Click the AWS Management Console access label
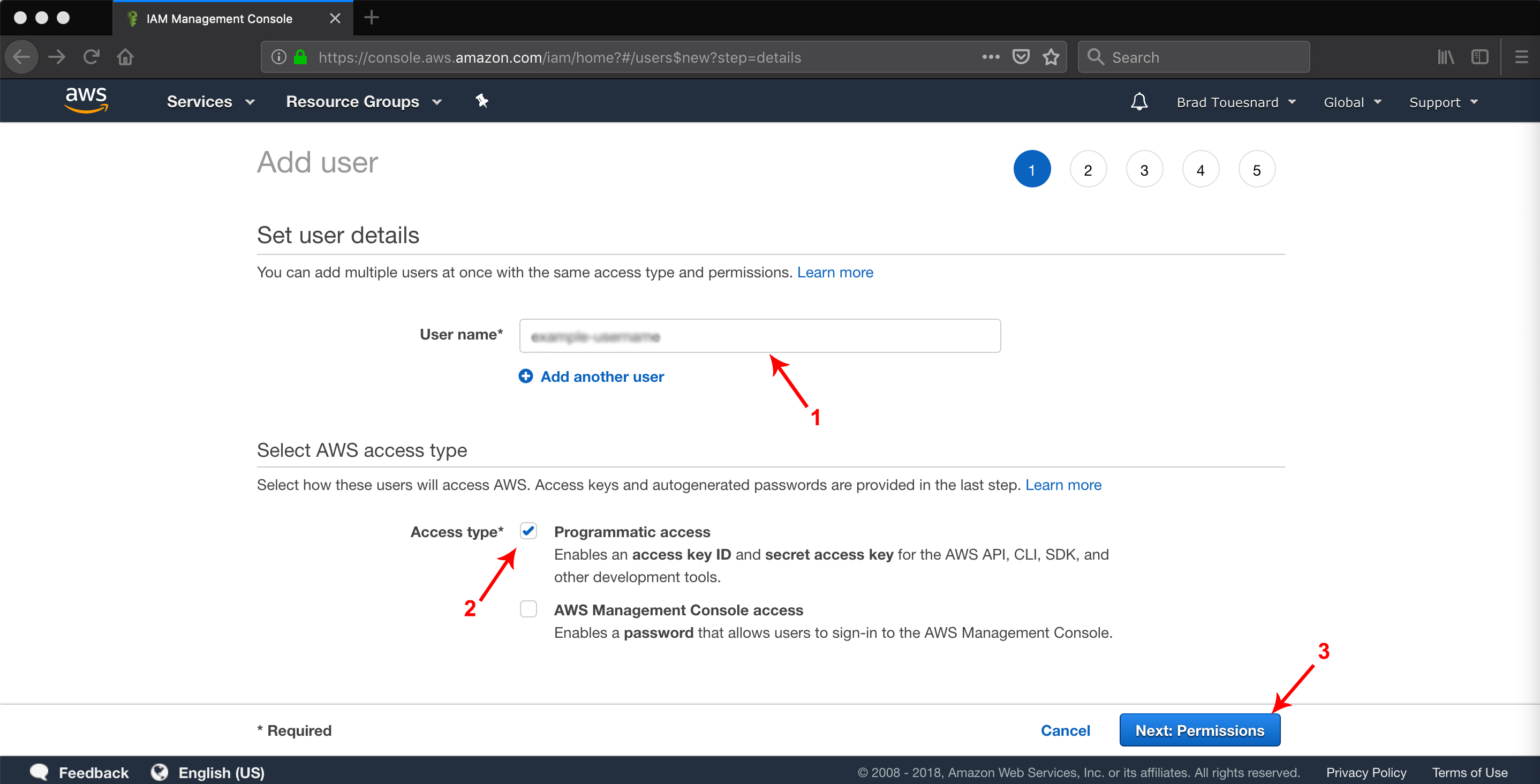 [x=678, y=610]
